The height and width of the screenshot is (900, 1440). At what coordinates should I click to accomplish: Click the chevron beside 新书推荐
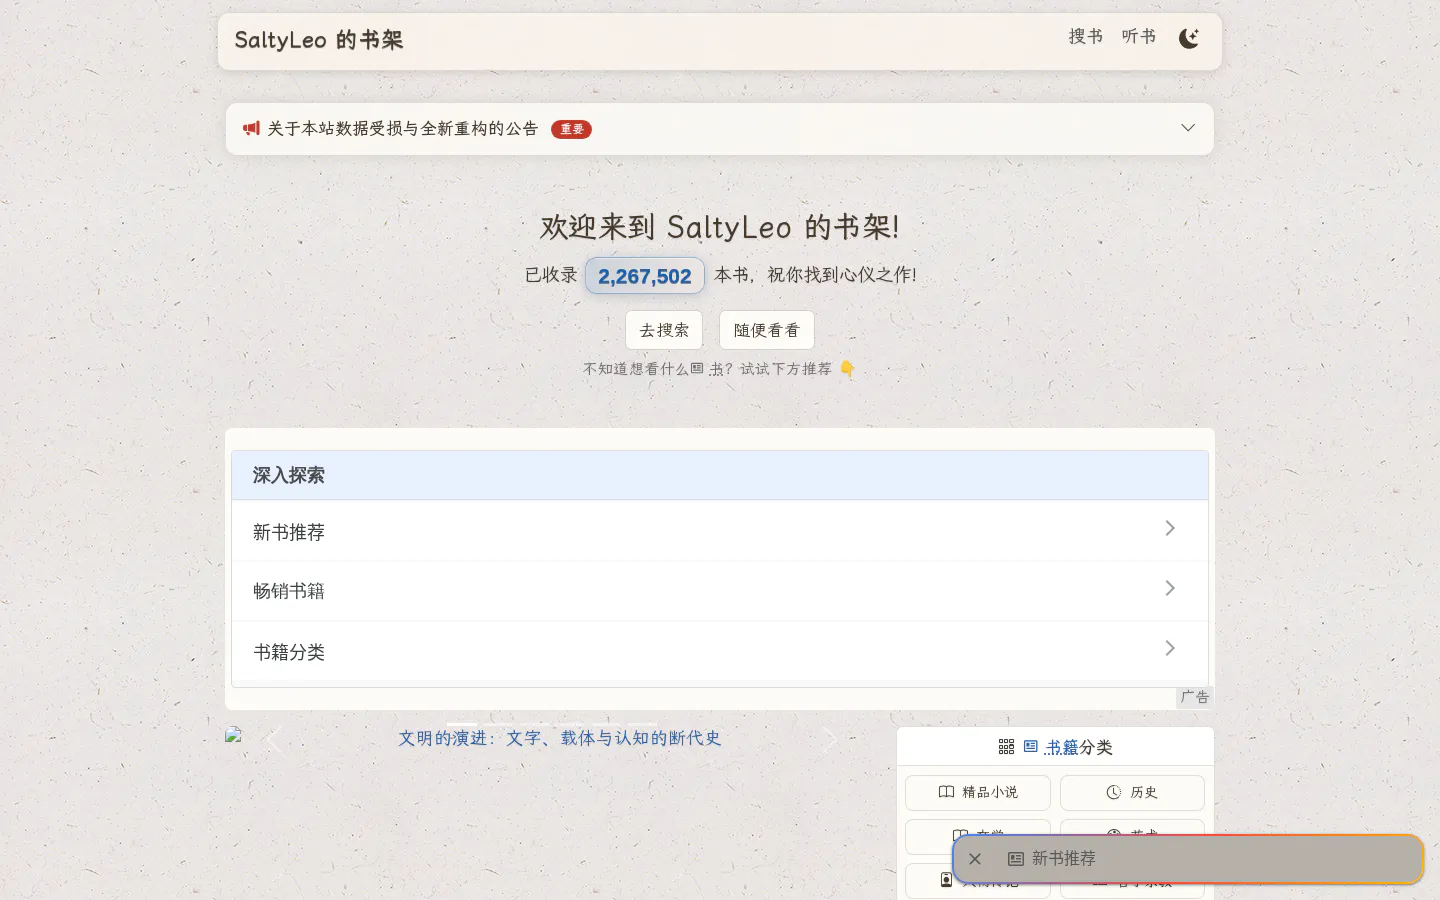[1169, 528]
